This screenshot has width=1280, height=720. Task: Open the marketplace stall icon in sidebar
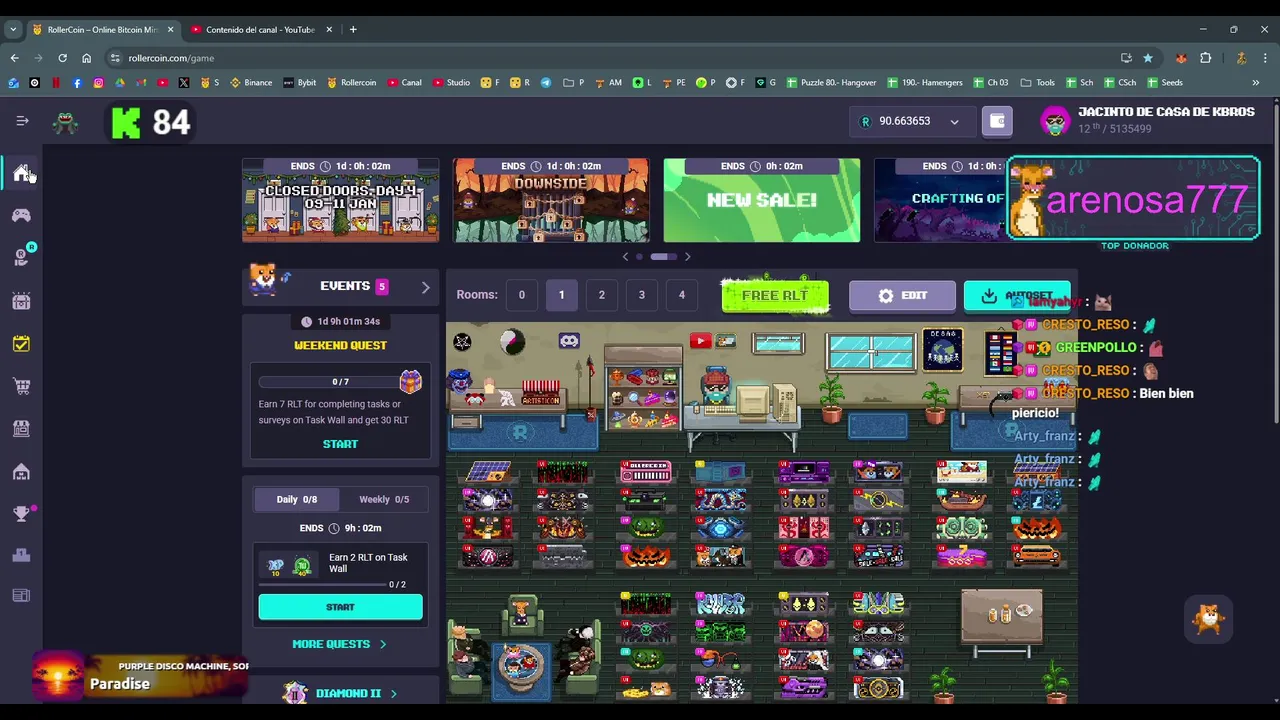tap(21, 428)
